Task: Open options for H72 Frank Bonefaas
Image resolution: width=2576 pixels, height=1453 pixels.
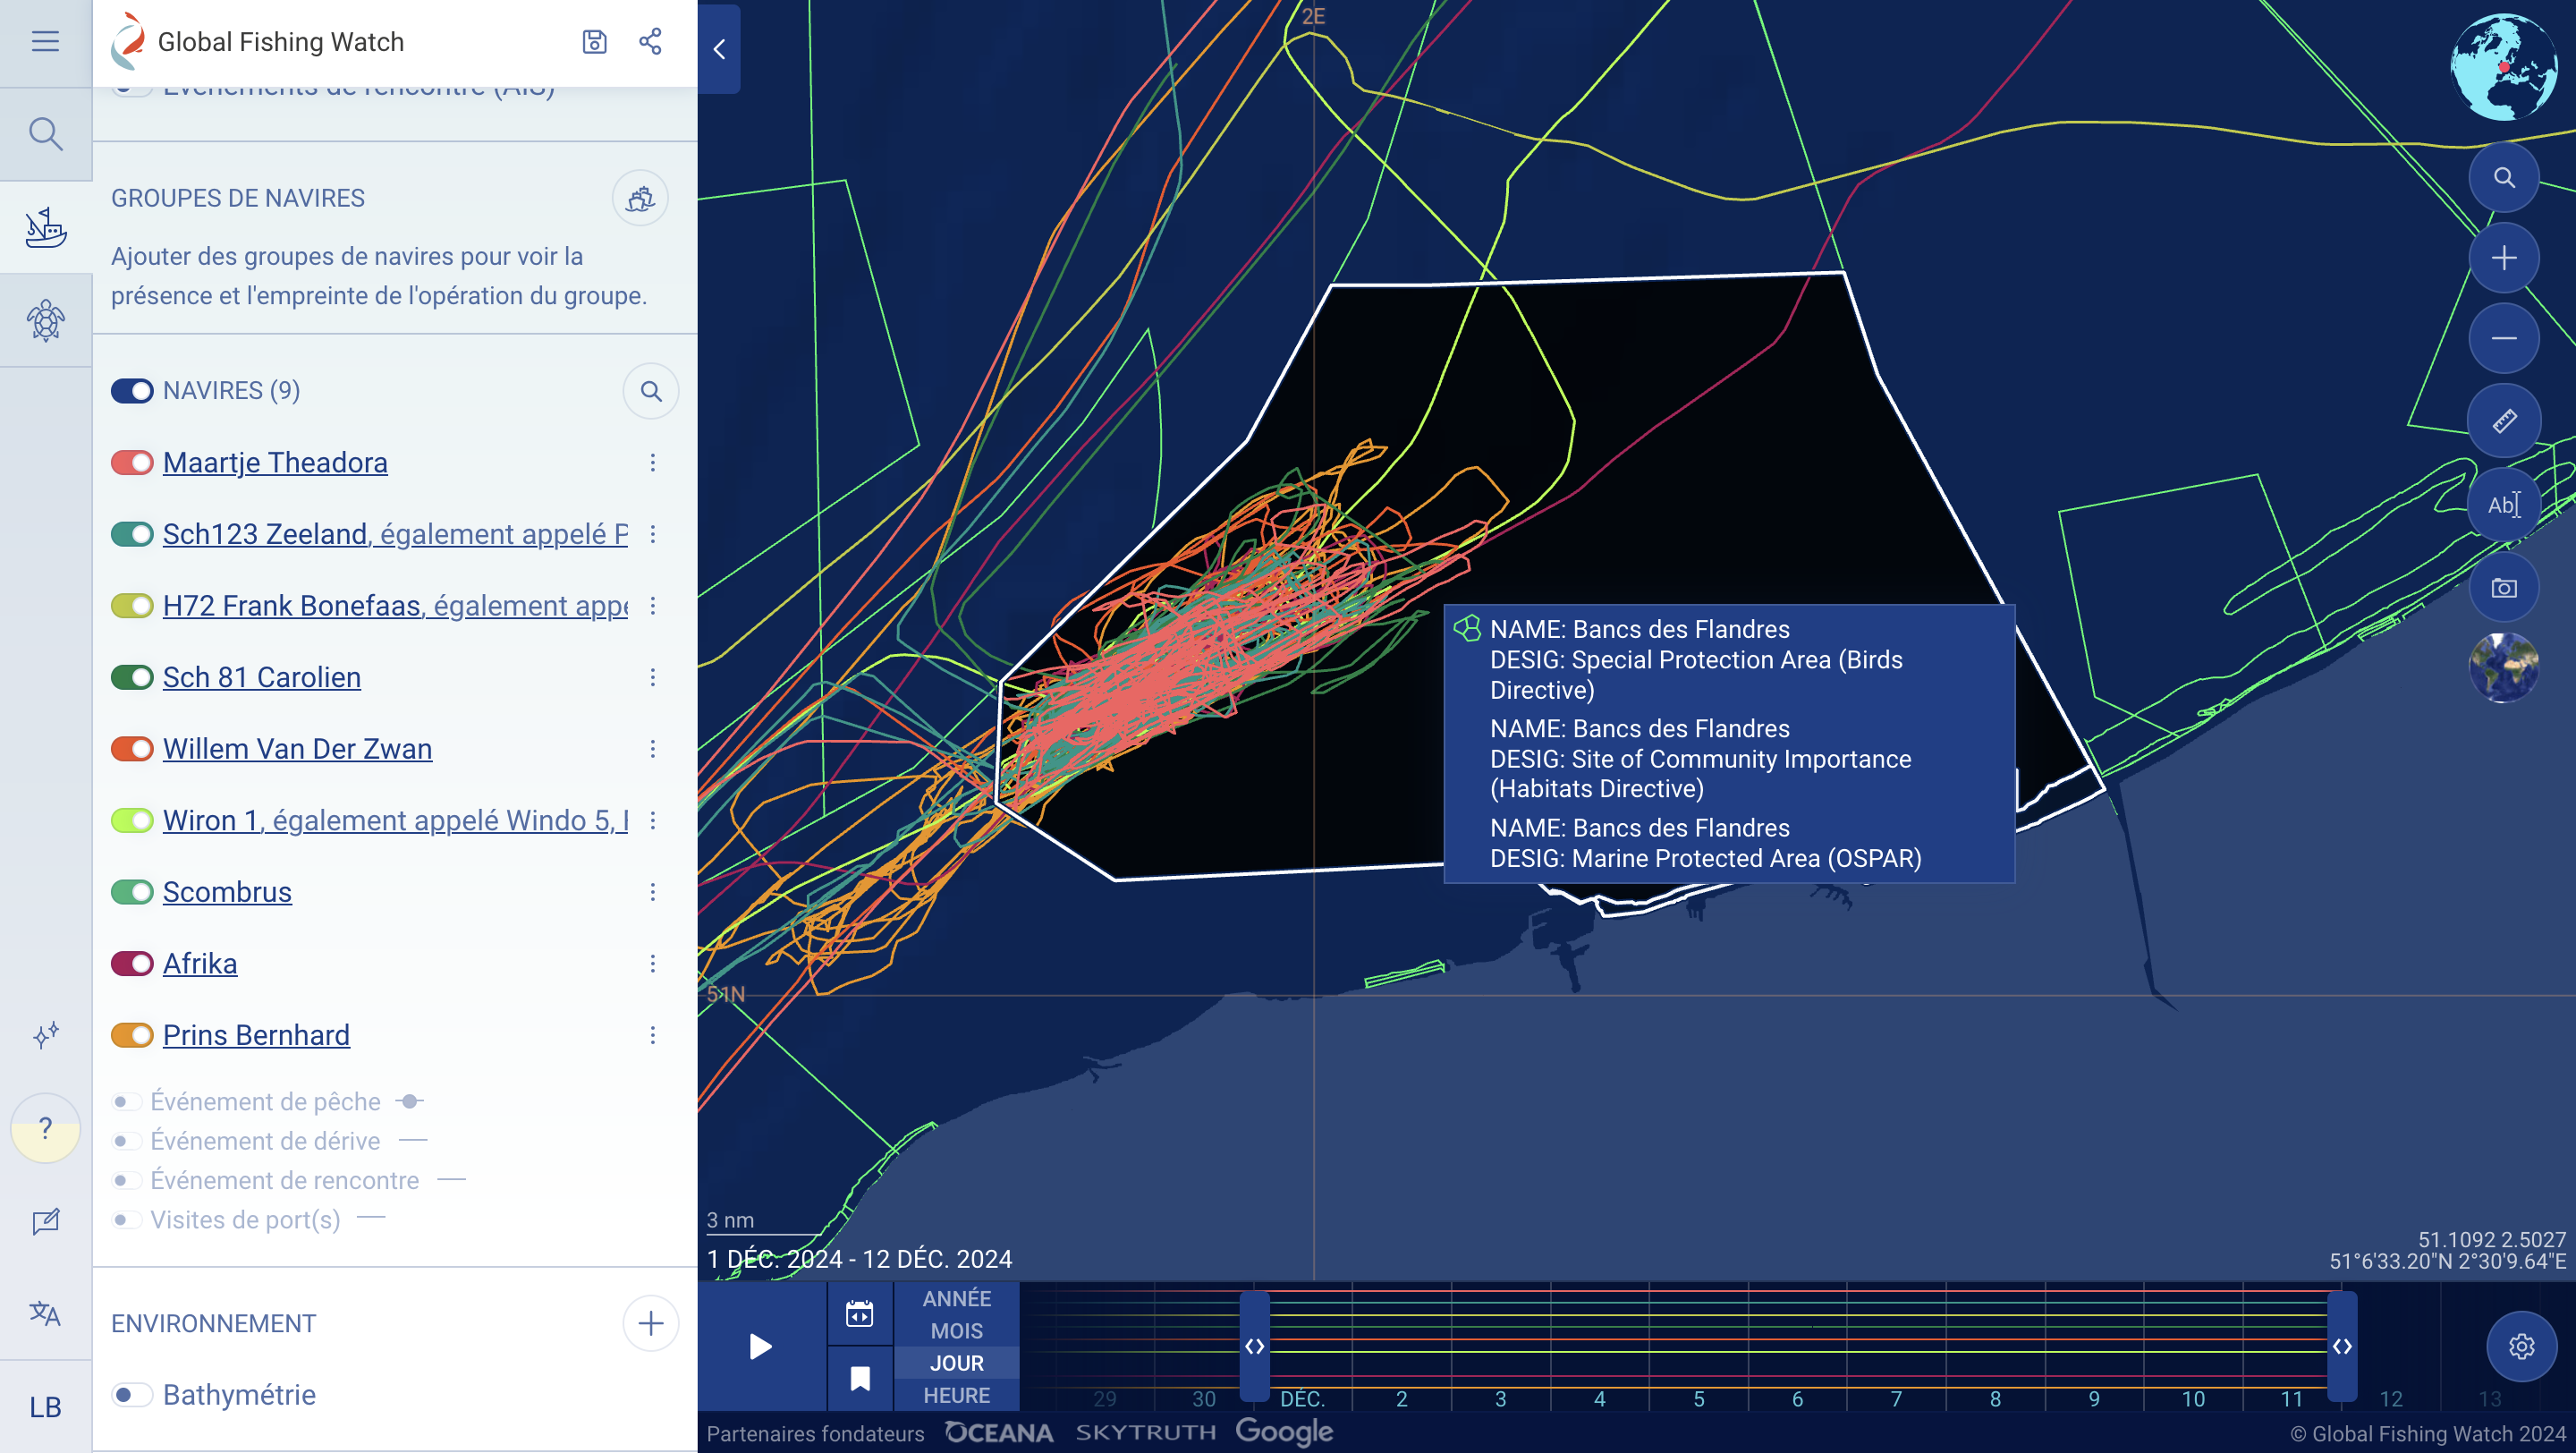Action: (x=653, y=606)
